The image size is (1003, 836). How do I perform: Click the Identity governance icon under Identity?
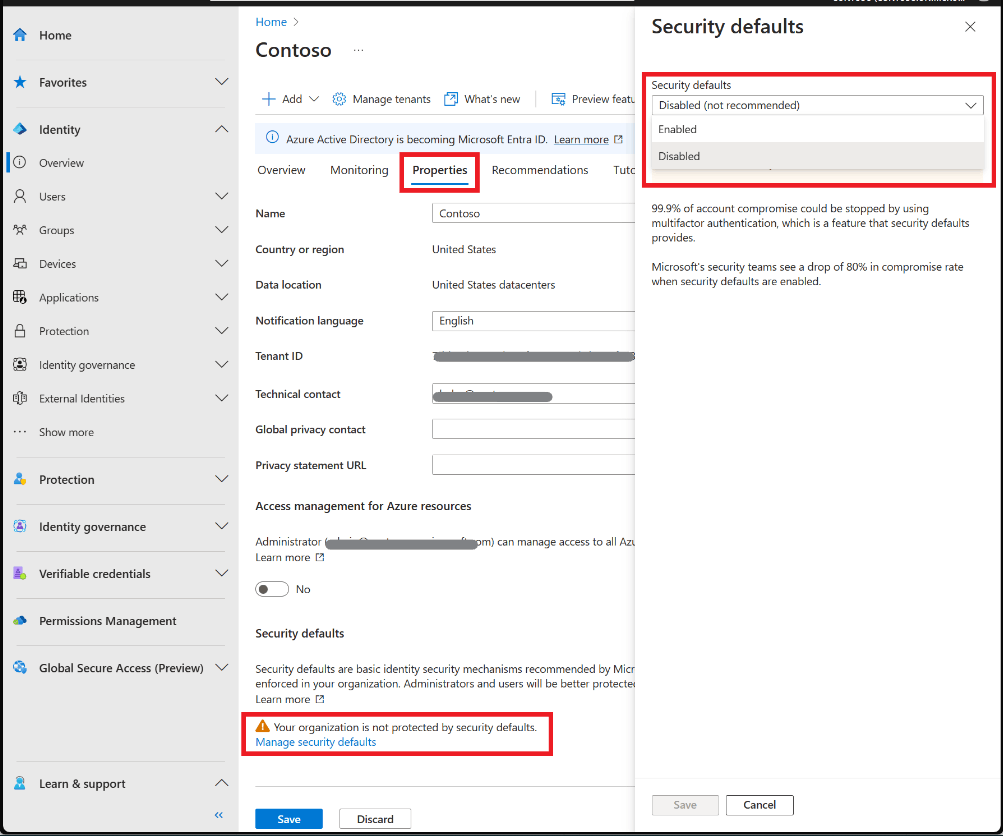click(20, 365)
